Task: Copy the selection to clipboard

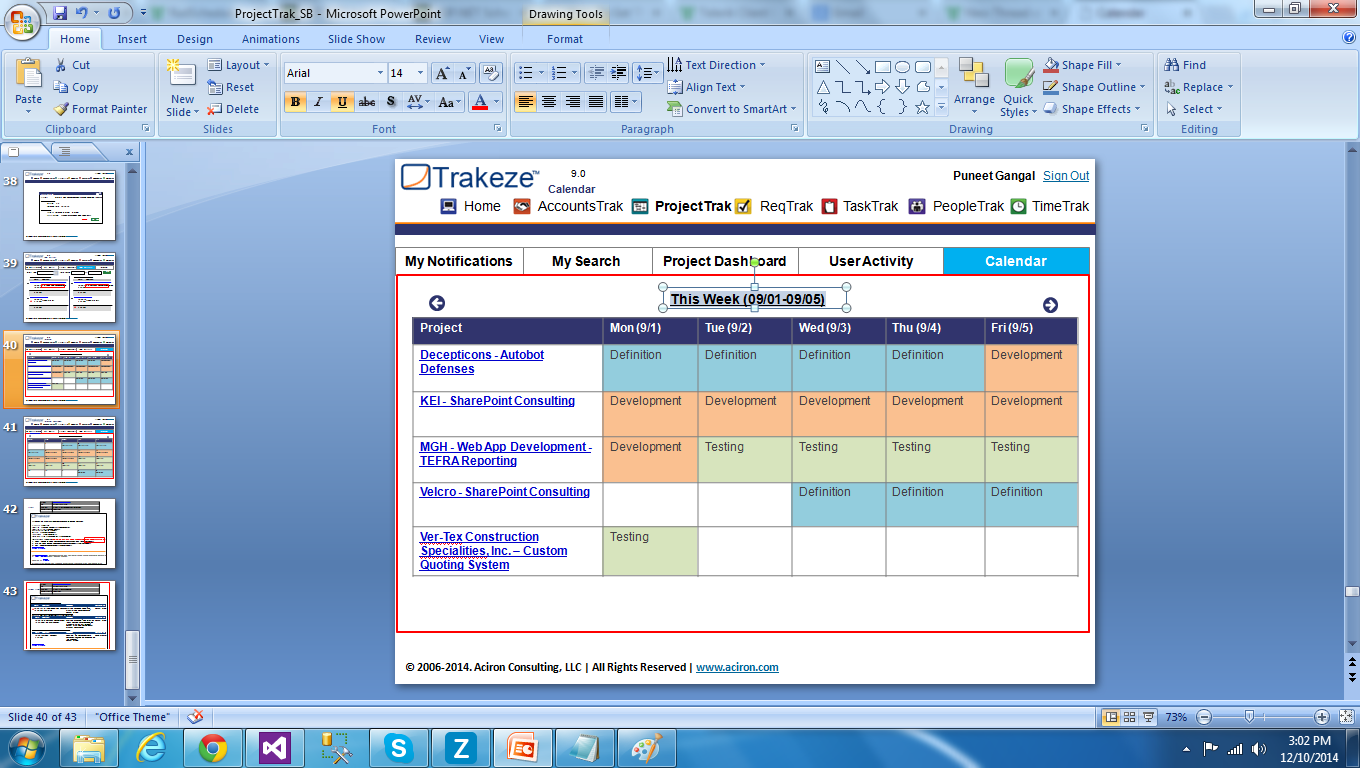Action: pos(76,87)
